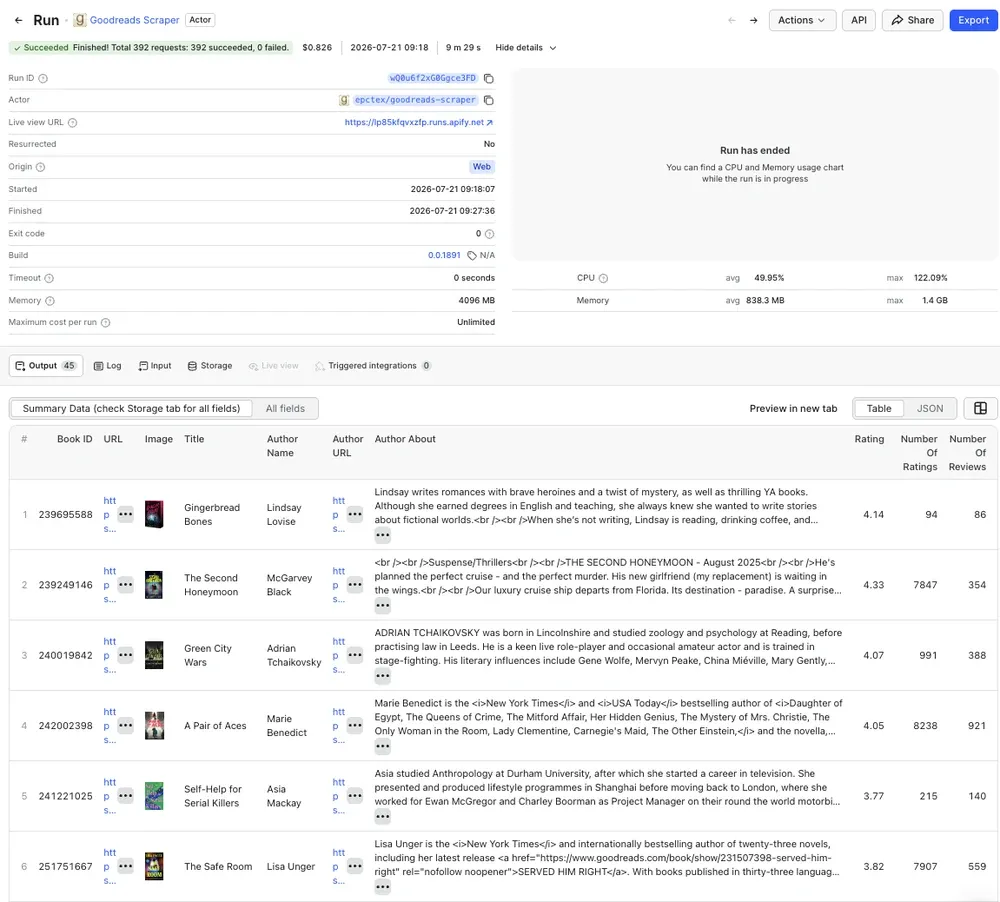Image resolution: width=1000 pixels, height=902 pixels.
Task: Open the Input tab
Action: pyautogui.click(x=155, y=366)
